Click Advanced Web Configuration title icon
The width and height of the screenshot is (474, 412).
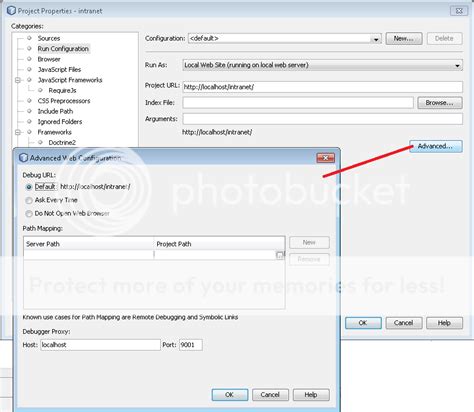(23, 158)
